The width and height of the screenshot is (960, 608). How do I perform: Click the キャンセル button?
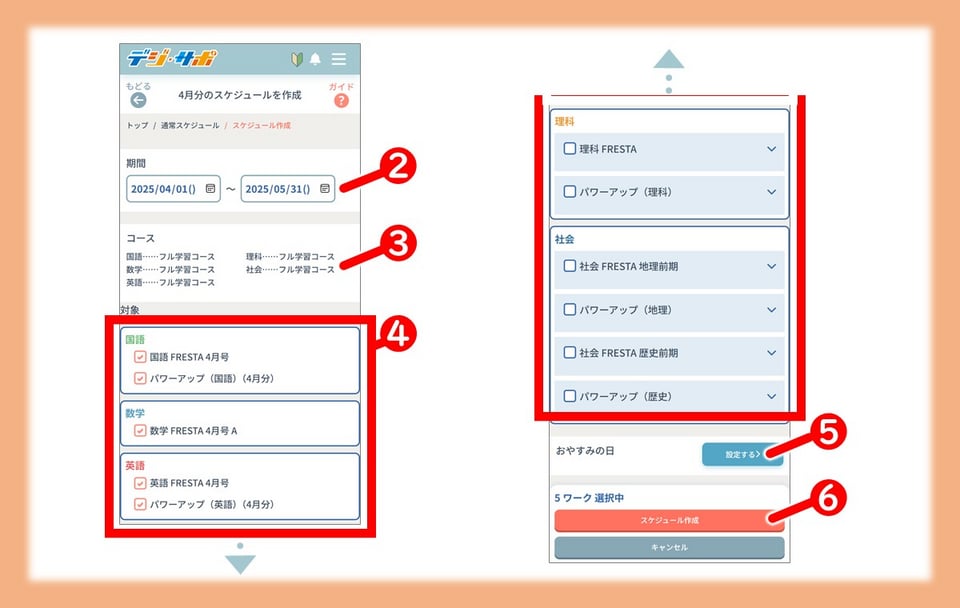(x=669, y=547)
